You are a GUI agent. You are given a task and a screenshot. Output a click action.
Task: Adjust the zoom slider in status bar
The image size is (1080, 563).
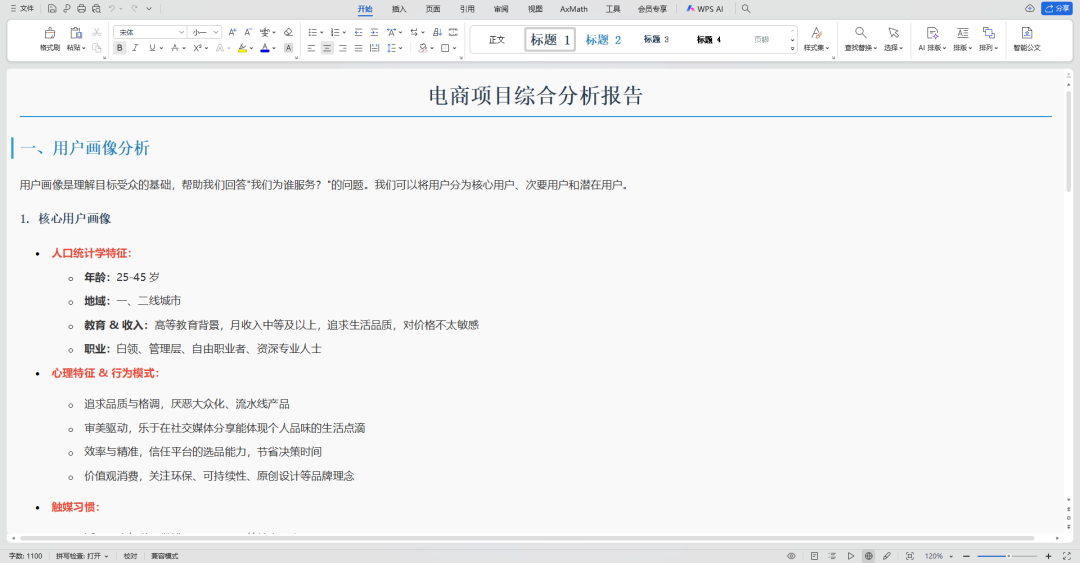[1008, 556]
